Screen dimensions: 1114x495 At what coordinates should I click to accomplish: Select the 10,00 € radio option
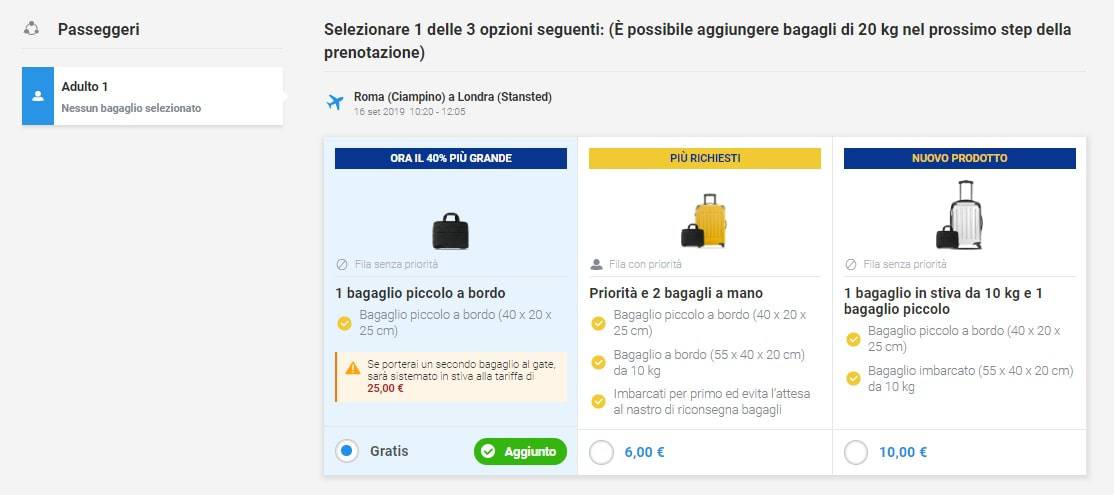[856, 452]
